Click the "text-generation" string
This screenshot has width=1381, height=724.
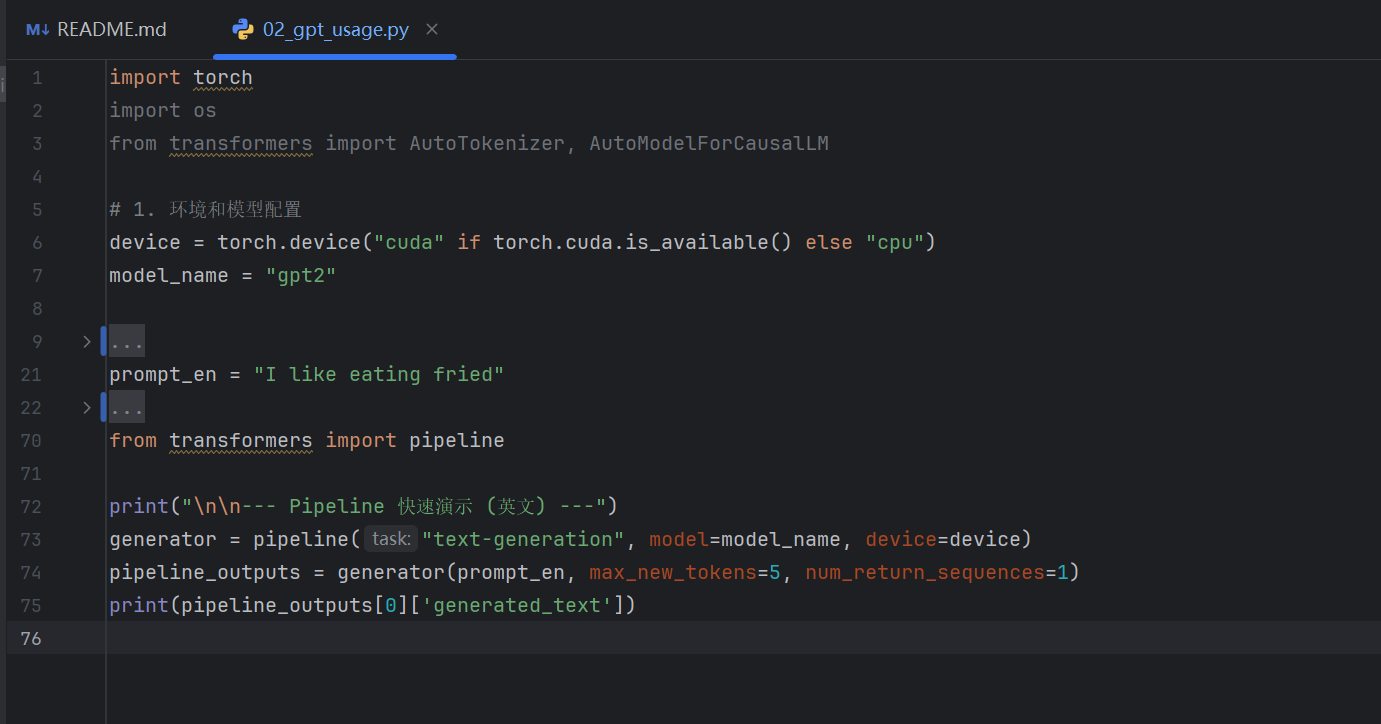(523, 539)
